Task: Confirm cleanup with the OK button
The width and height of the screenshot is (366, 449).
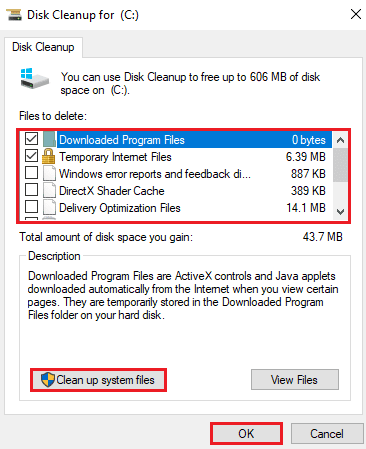Action: click(246, 433)
